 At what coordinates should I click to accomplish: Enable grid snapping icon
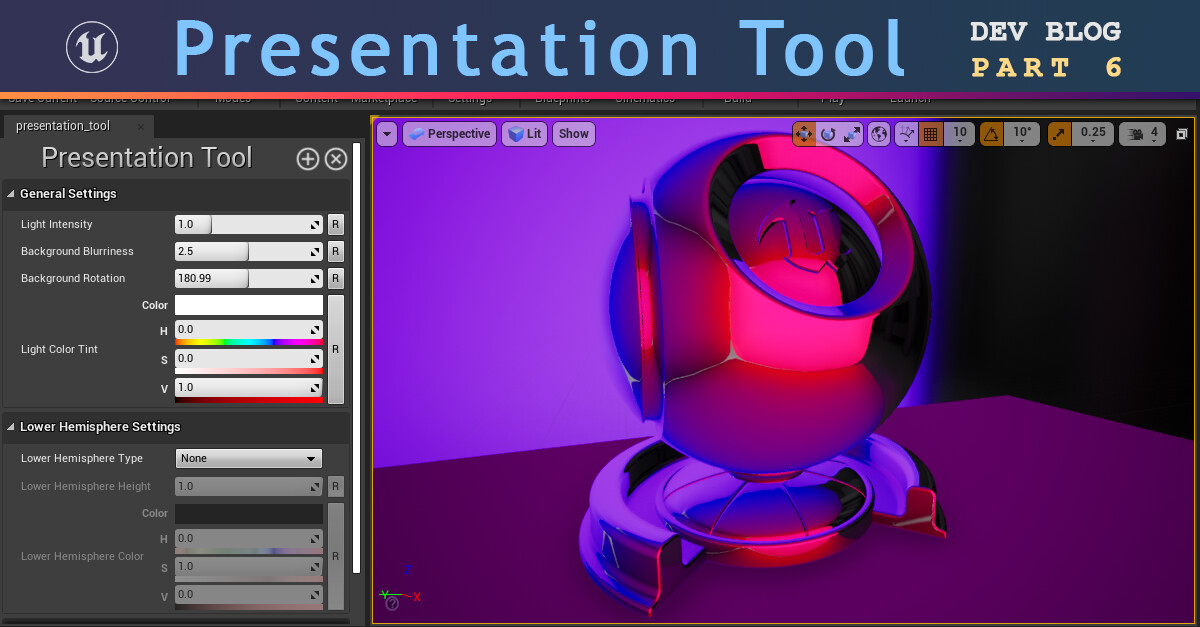point(930,133)
